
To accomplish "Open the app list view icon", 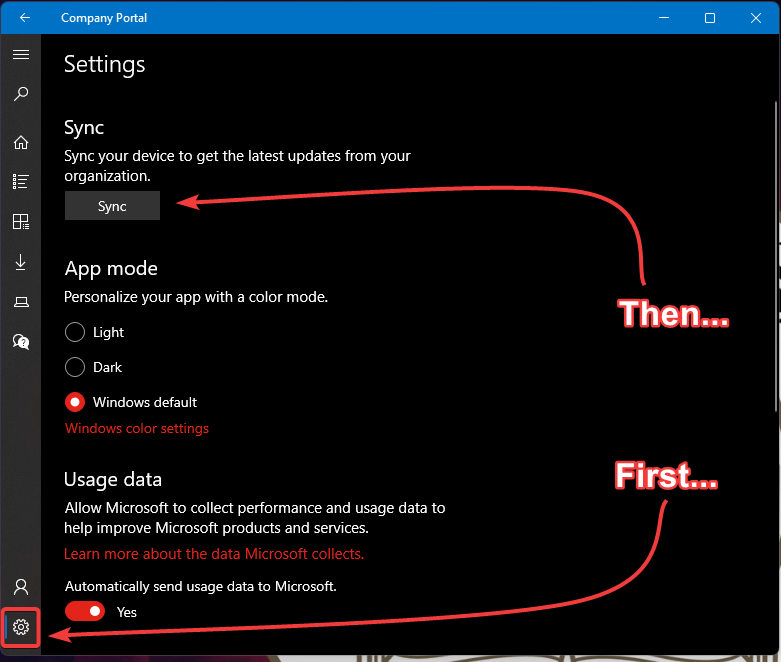I will pyautogui.click(x=21, y=182).
